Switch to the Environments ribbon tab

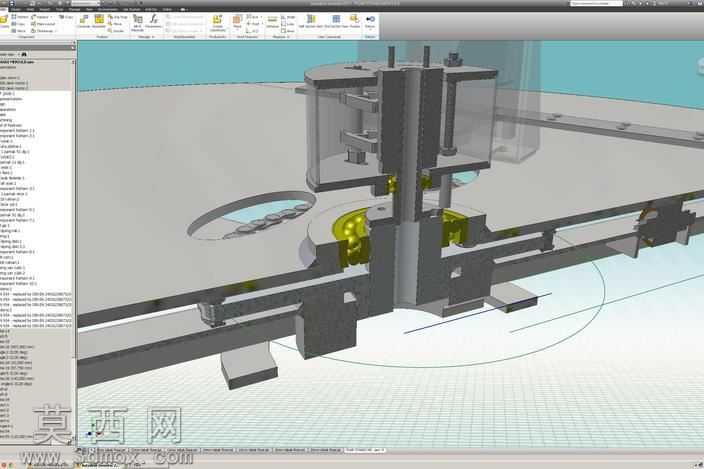[x=107, y=9]
